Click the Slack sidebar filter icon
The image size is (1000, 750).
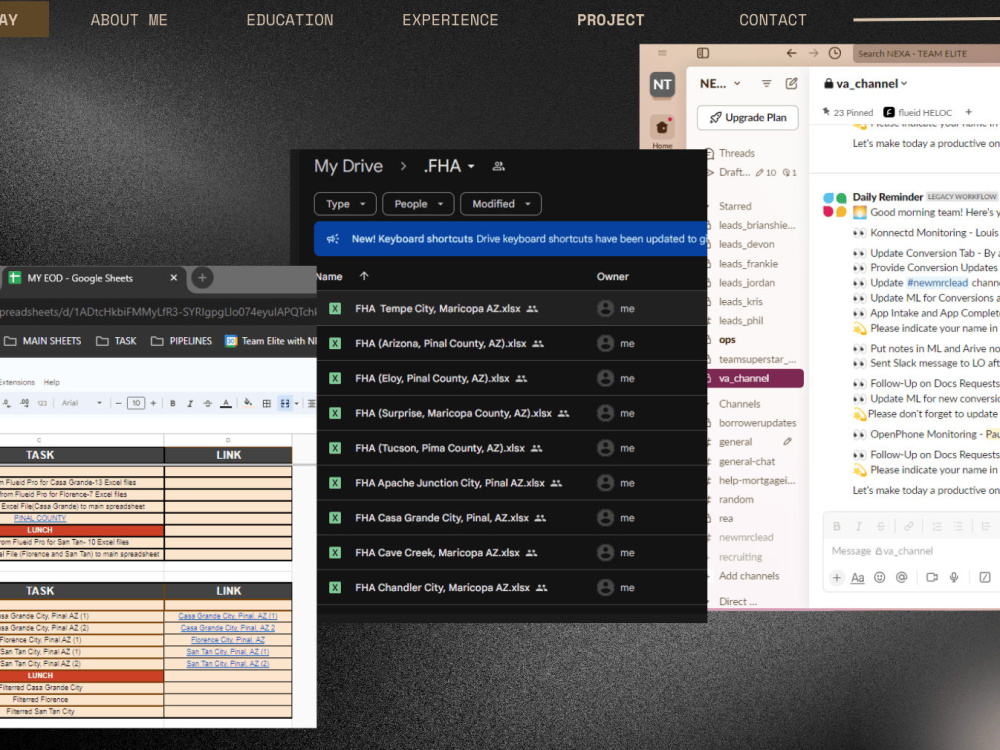767,84
